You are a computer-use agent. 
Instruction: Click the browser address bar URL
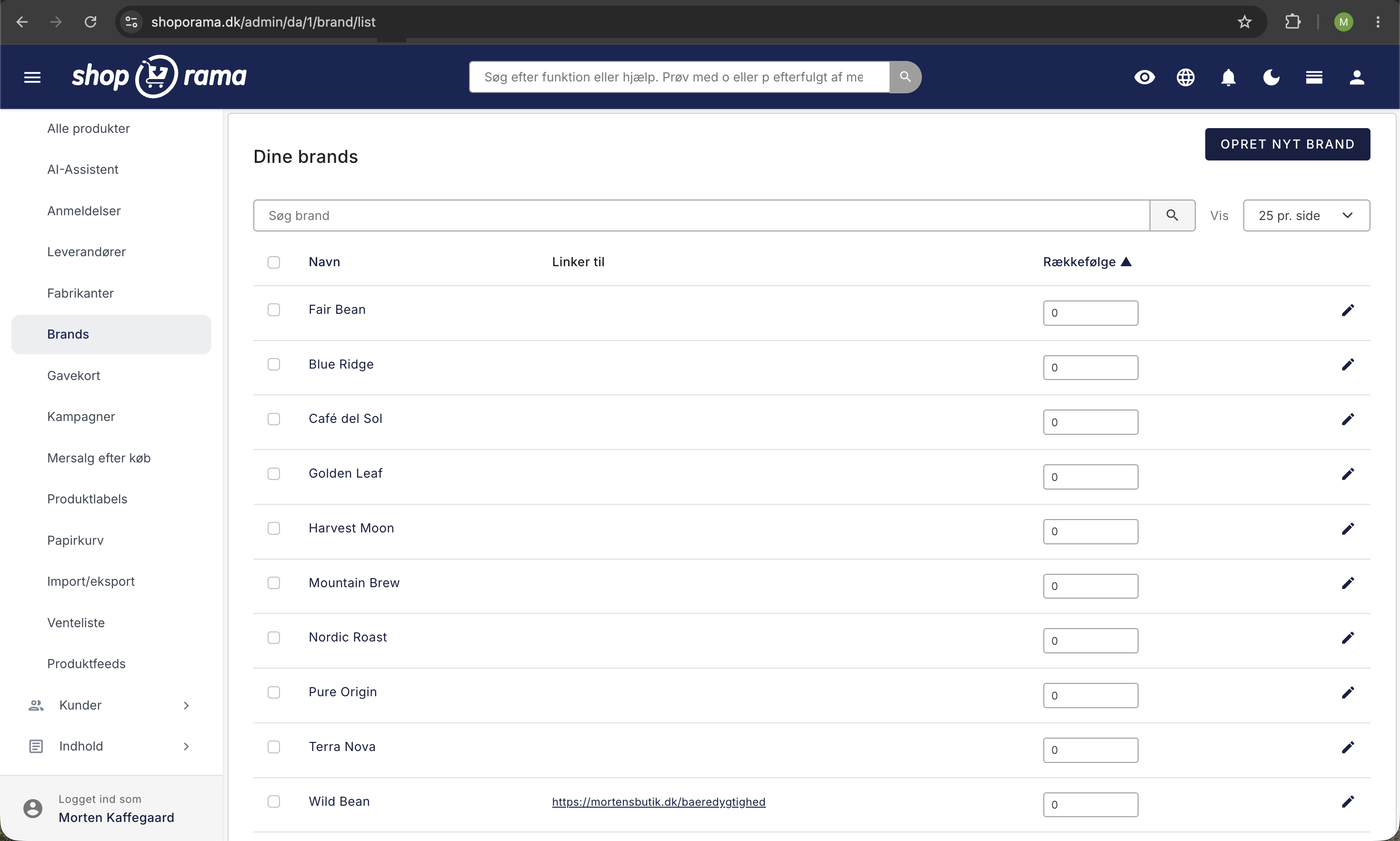click(263, 21)
